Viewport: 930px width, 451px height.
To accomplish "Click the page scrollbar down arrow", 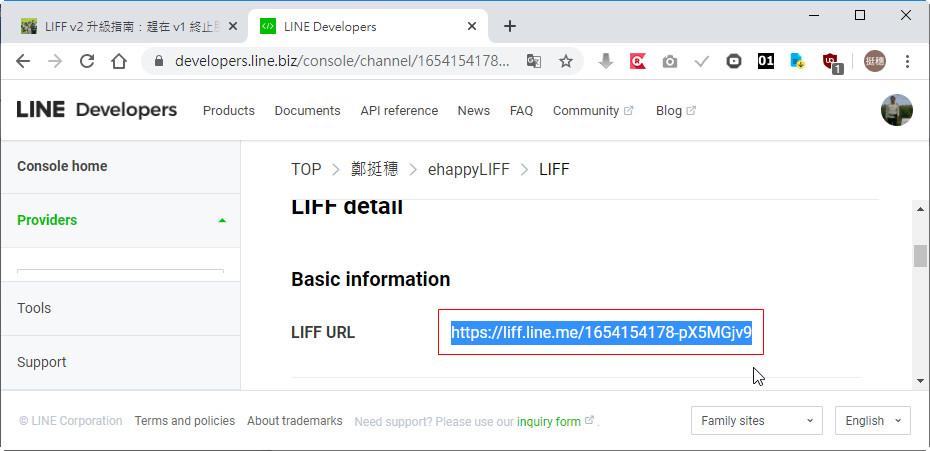I will point(920,380).
